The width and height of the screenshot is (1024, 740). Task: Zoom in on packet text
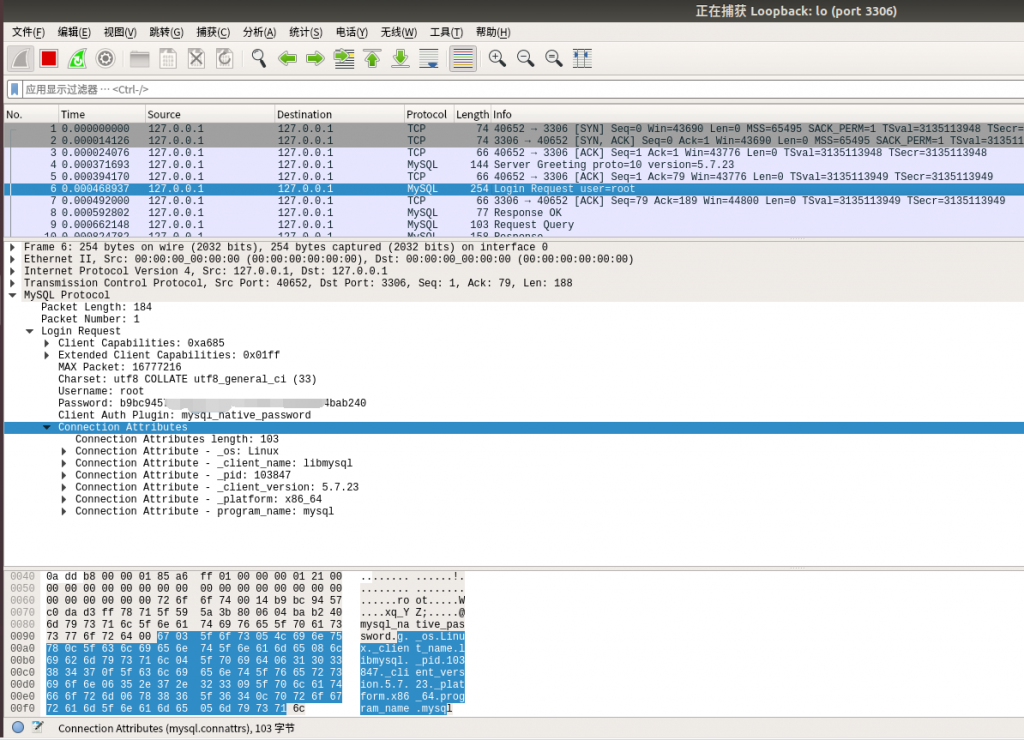tap(497, 59)
